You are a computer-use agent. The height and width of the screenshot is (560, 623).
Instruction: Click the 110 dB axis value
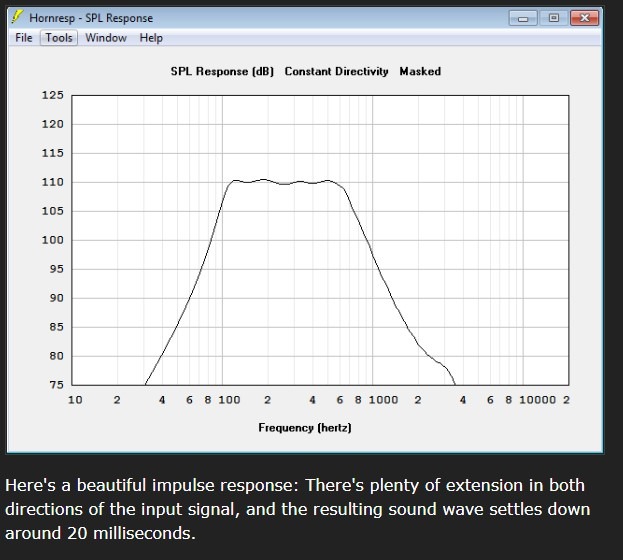click(x=52, y=182)
